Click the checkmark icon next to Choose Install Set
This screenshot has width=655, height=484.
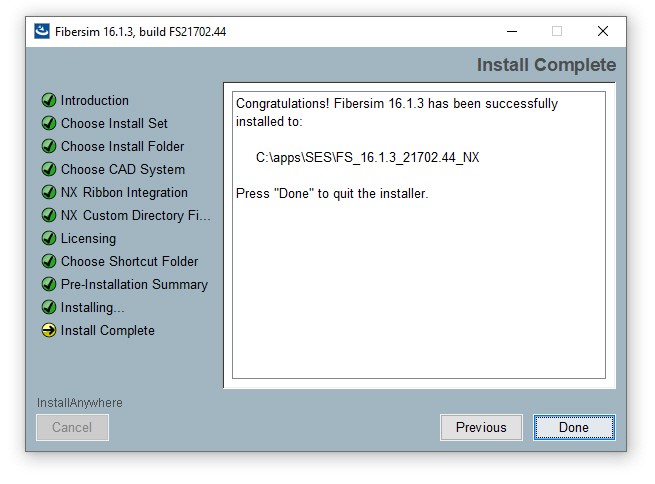point(49,123)
